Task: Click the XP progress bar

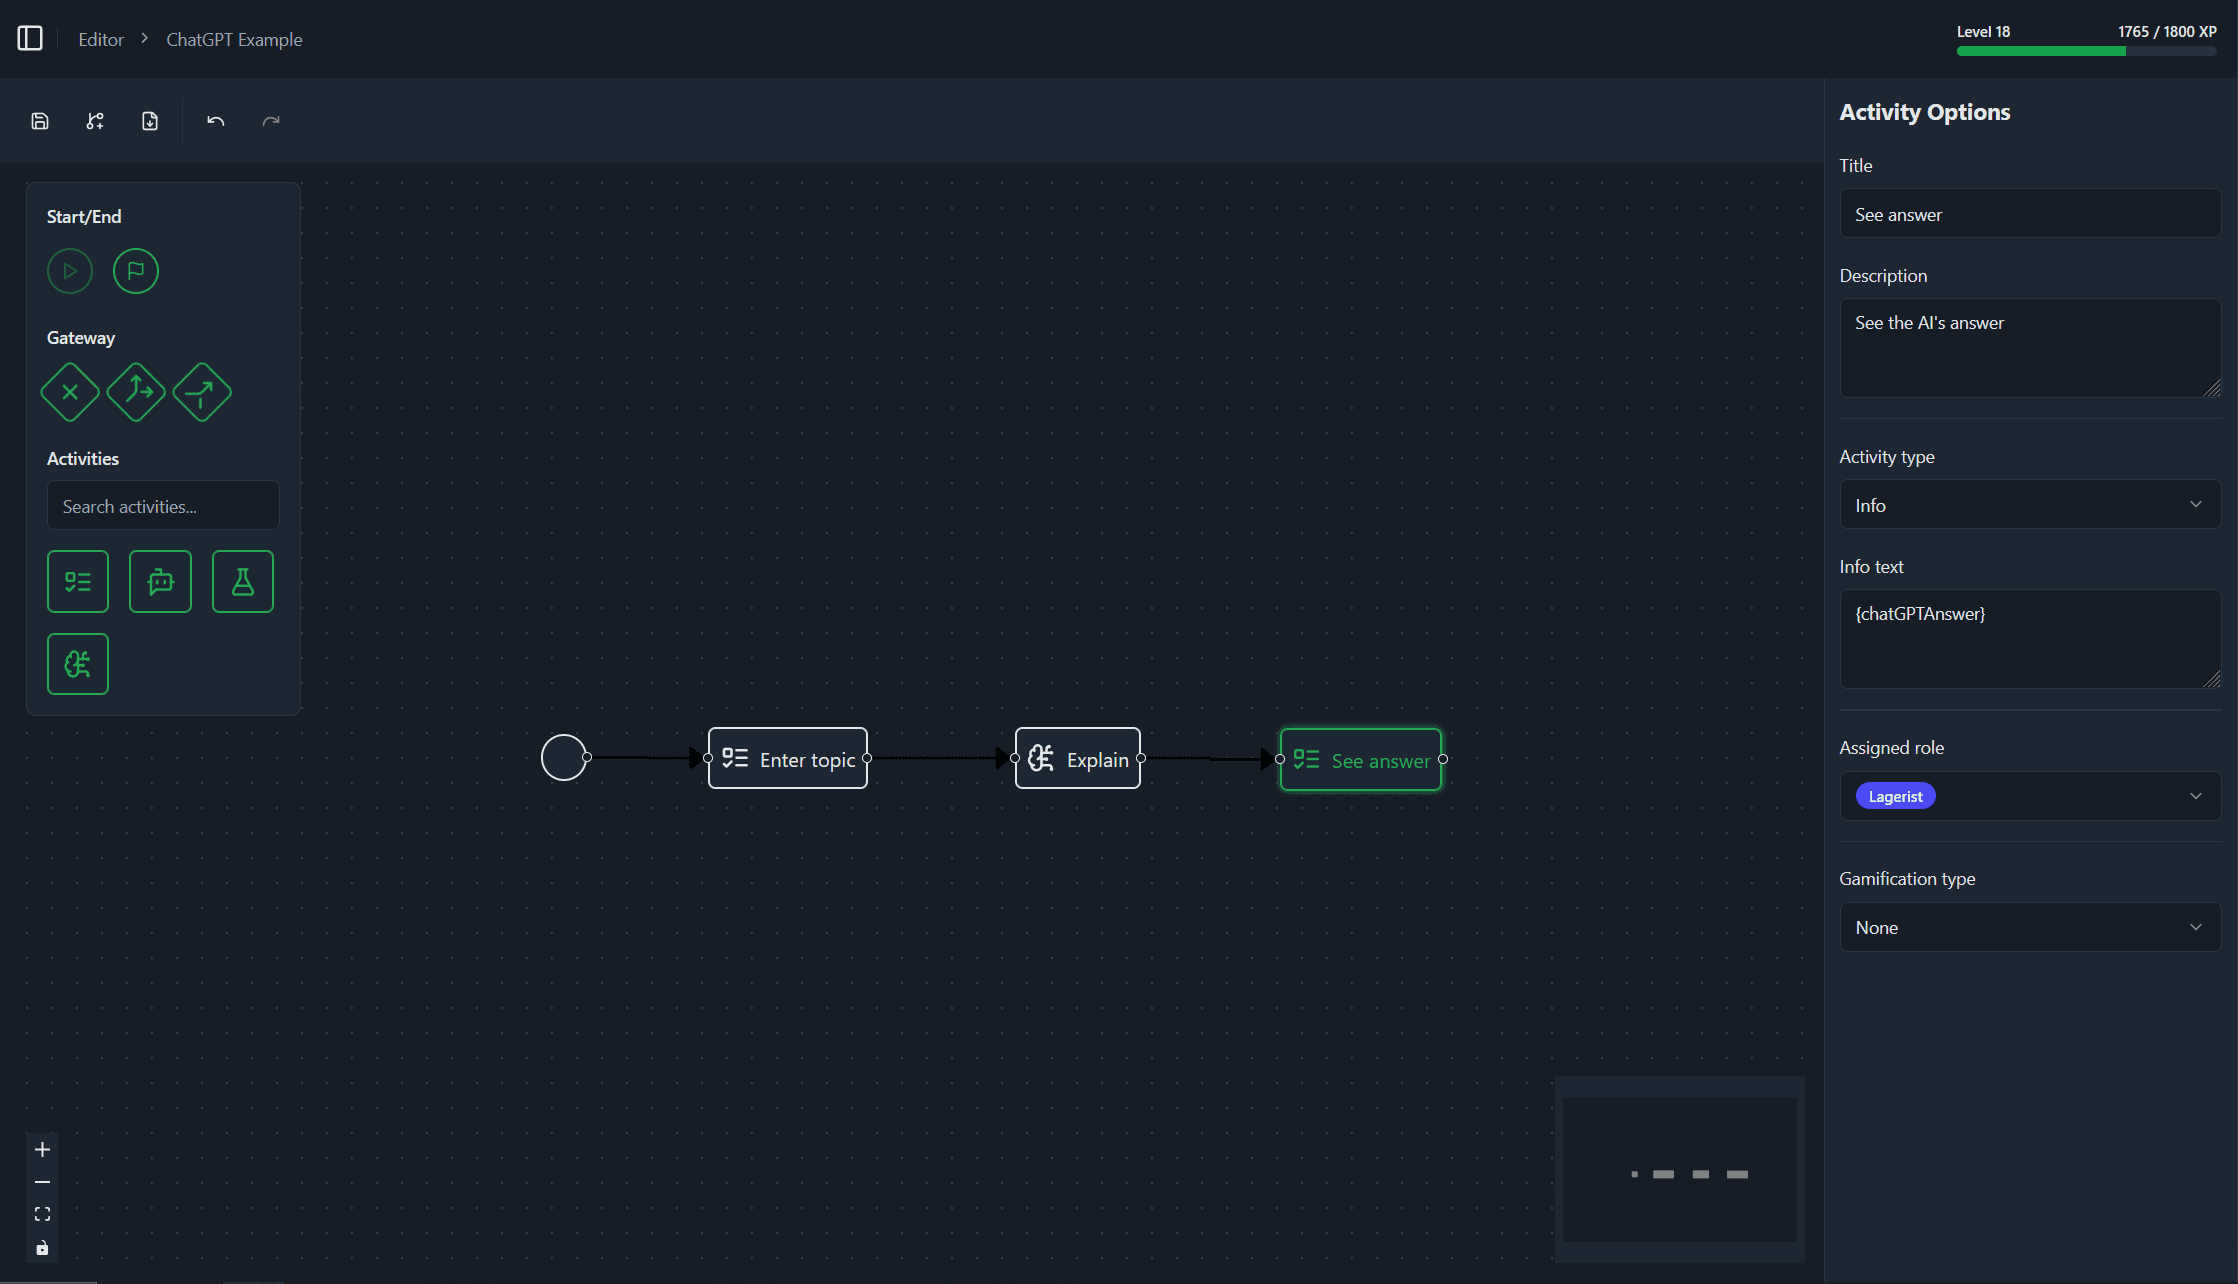Action: 2087,51
